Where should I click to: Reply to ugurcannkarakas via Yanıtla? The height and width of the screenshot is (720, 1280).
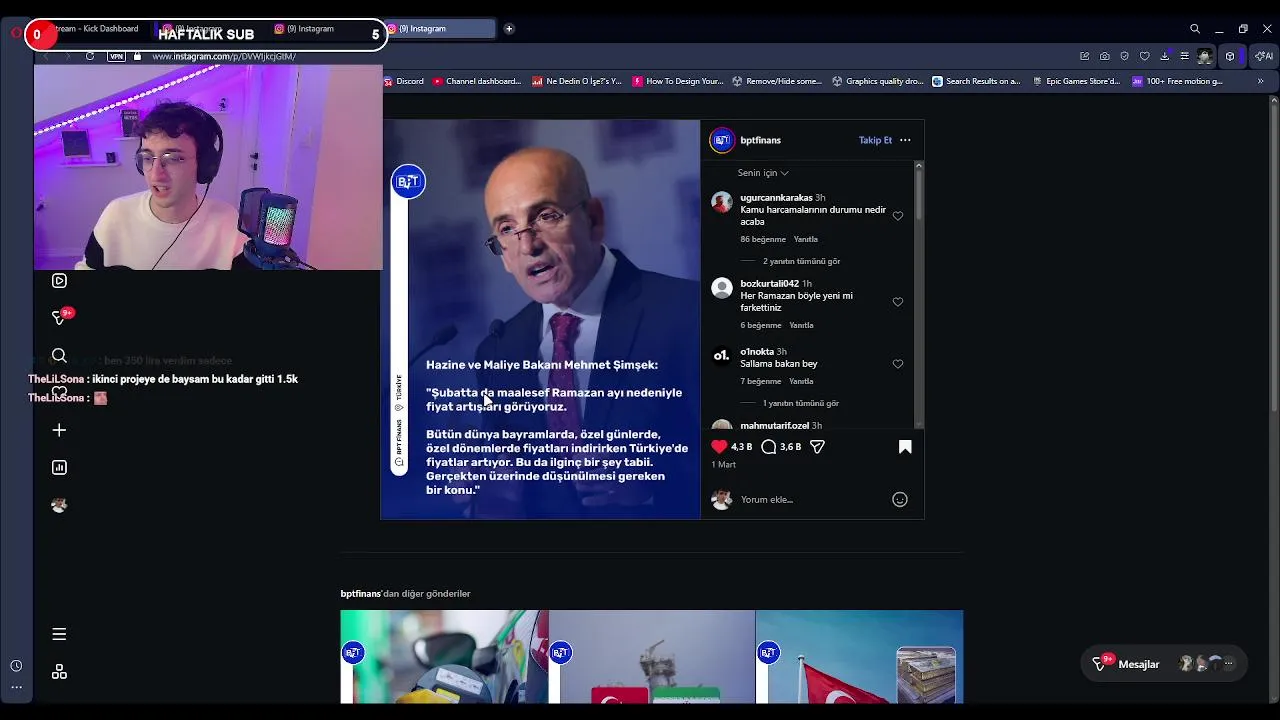tap(805, 239)
